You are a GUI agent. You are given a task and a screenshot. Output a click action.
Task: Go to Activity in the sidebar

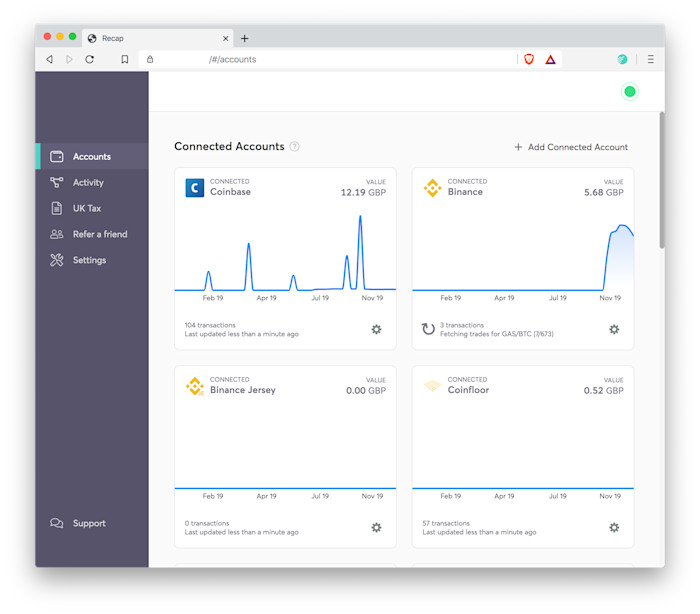point(92,182)
